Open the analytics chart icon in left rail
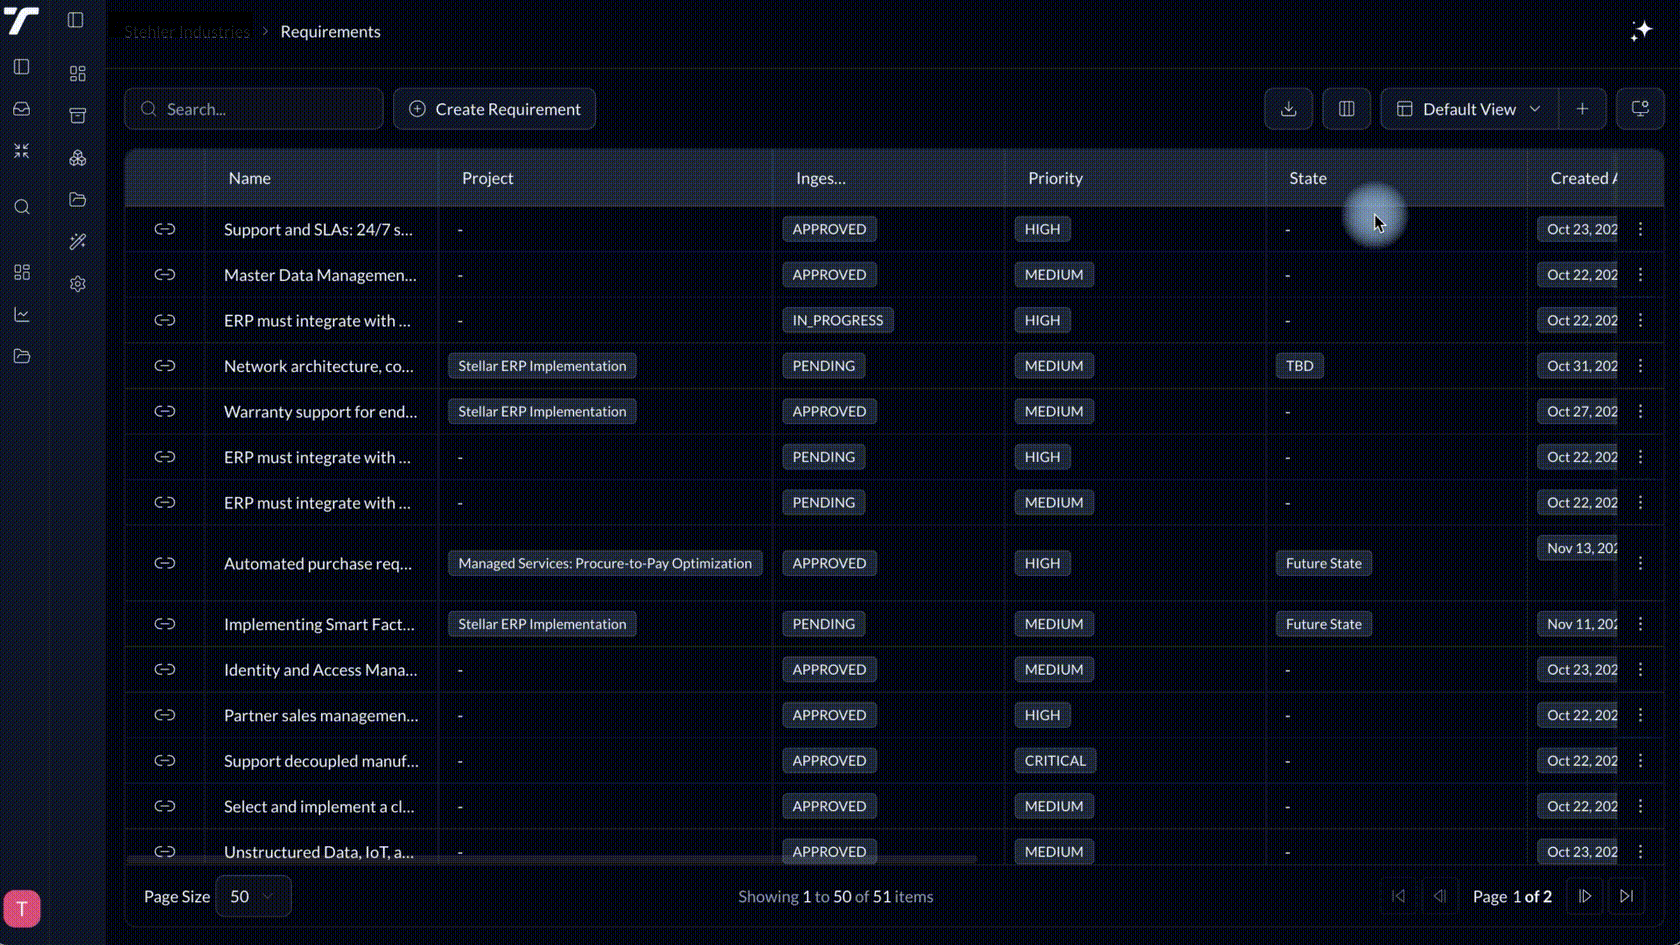This screenshot has height=945, width=1680. pyautogui.click(x=21, y=315)
